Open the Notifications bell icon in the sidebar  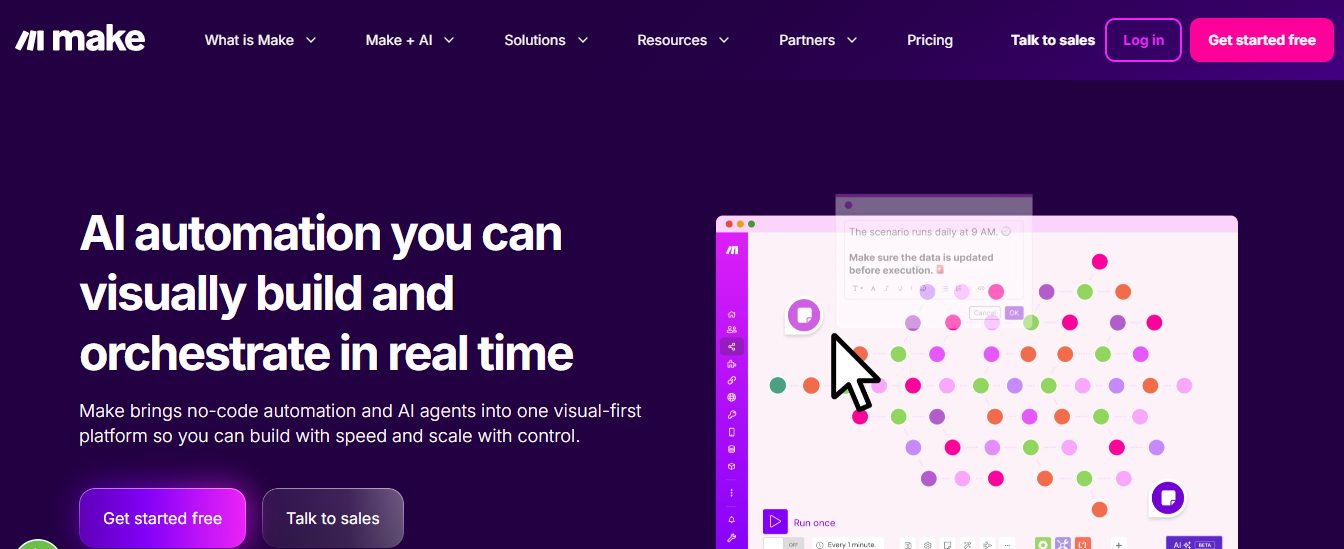pyautogui.click(x=732, y=520)
